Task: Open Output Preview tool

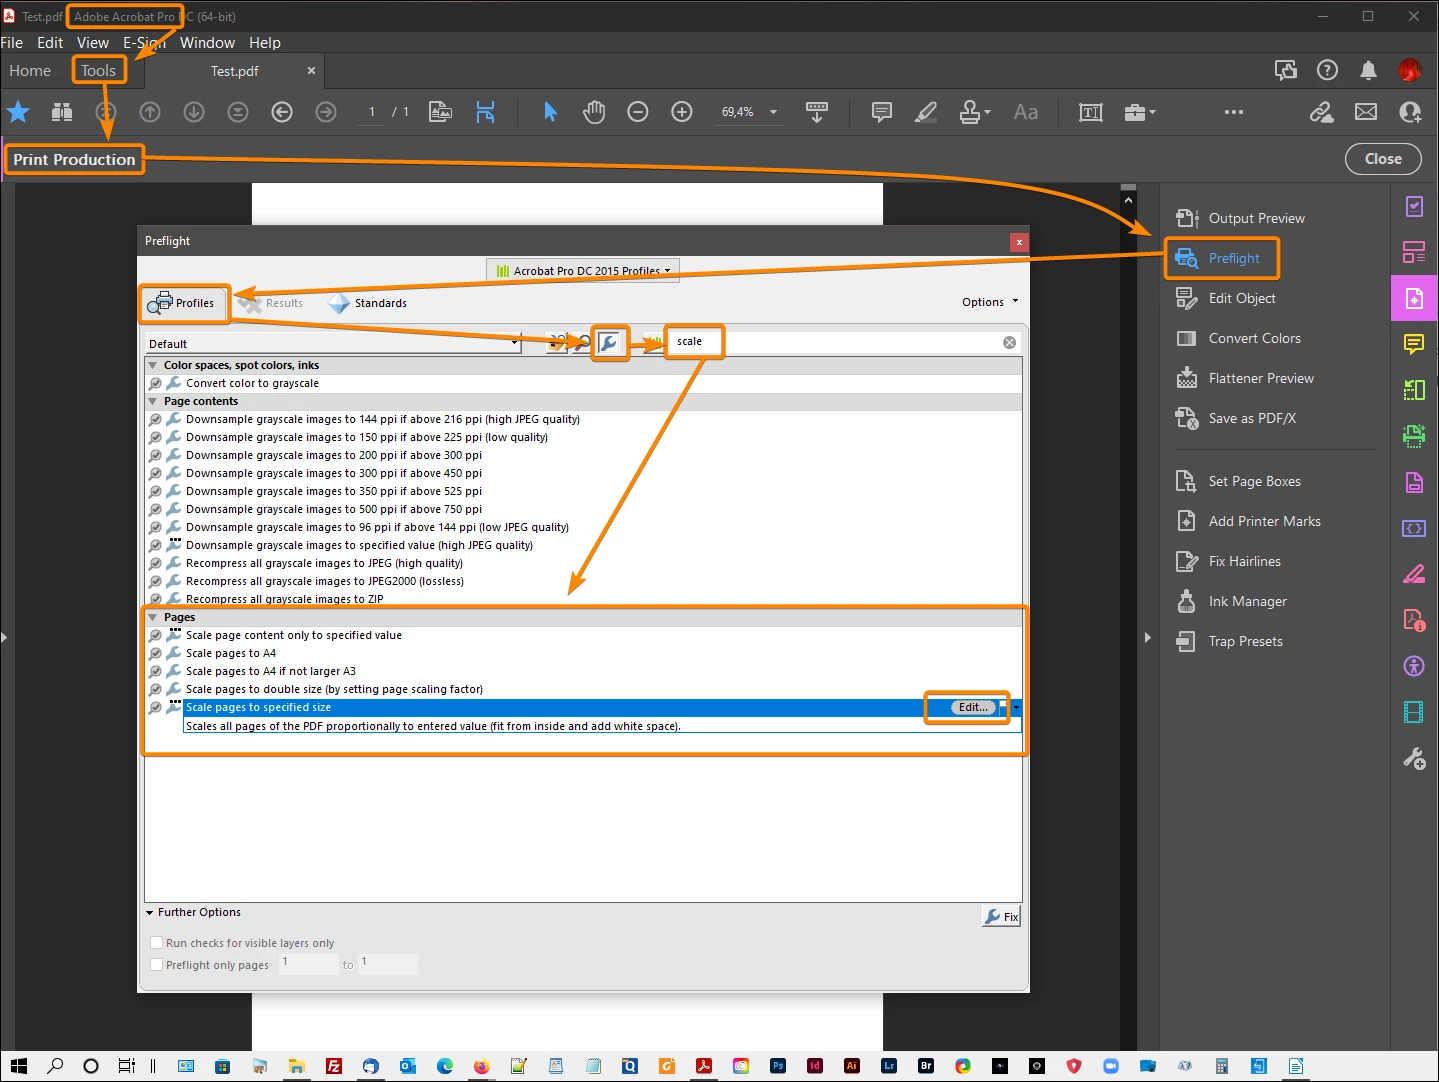Action: [x=1241, y=218]
